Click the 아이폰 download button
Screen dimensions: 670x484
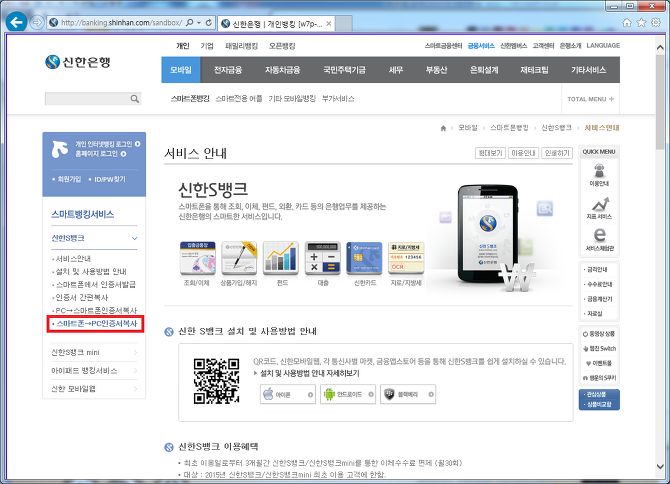(288, 394)
